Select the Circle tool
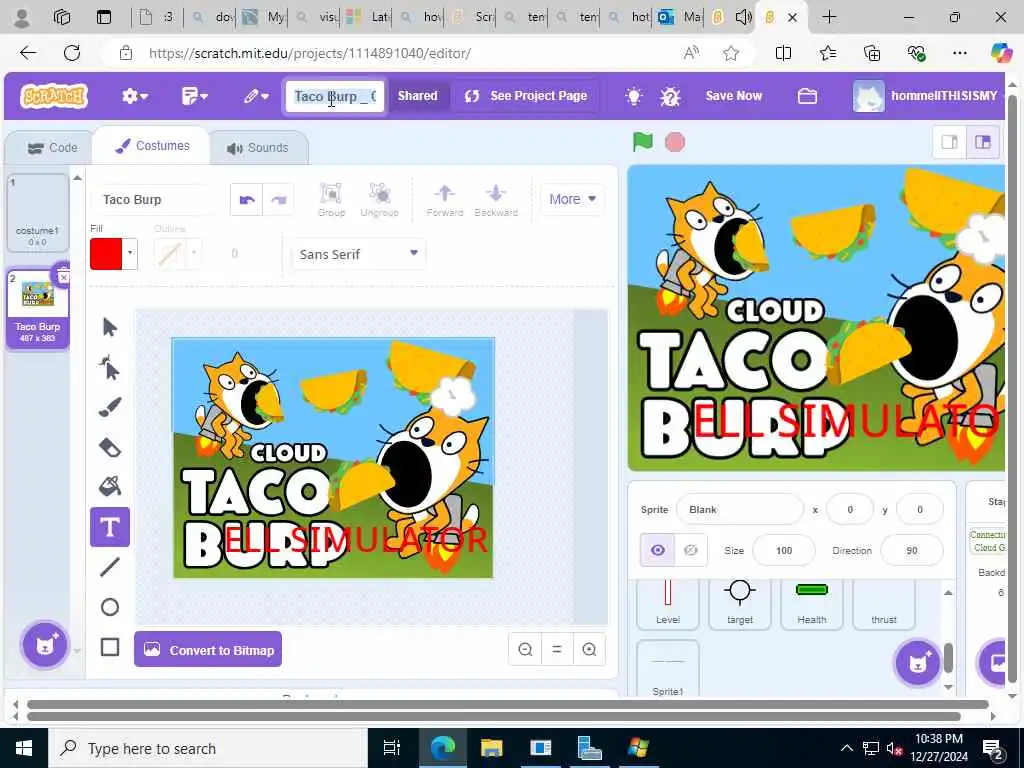The width and height of the screenshot is (1024, 768). click(110, 607)
